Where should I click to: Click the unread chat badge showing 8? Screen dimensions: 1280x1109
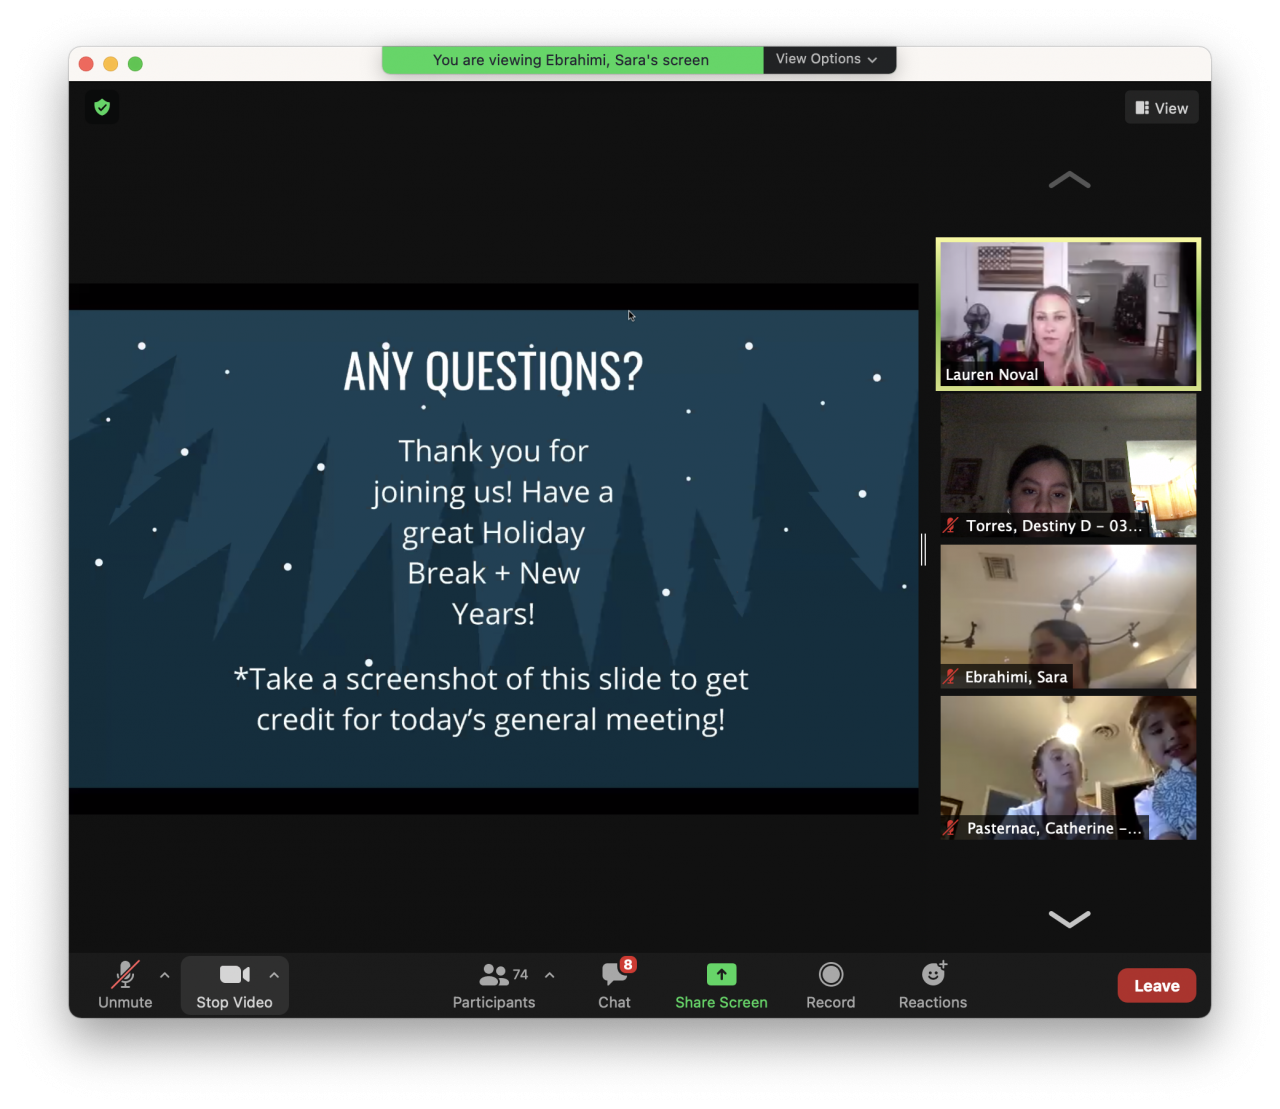(x=628, y=964)
